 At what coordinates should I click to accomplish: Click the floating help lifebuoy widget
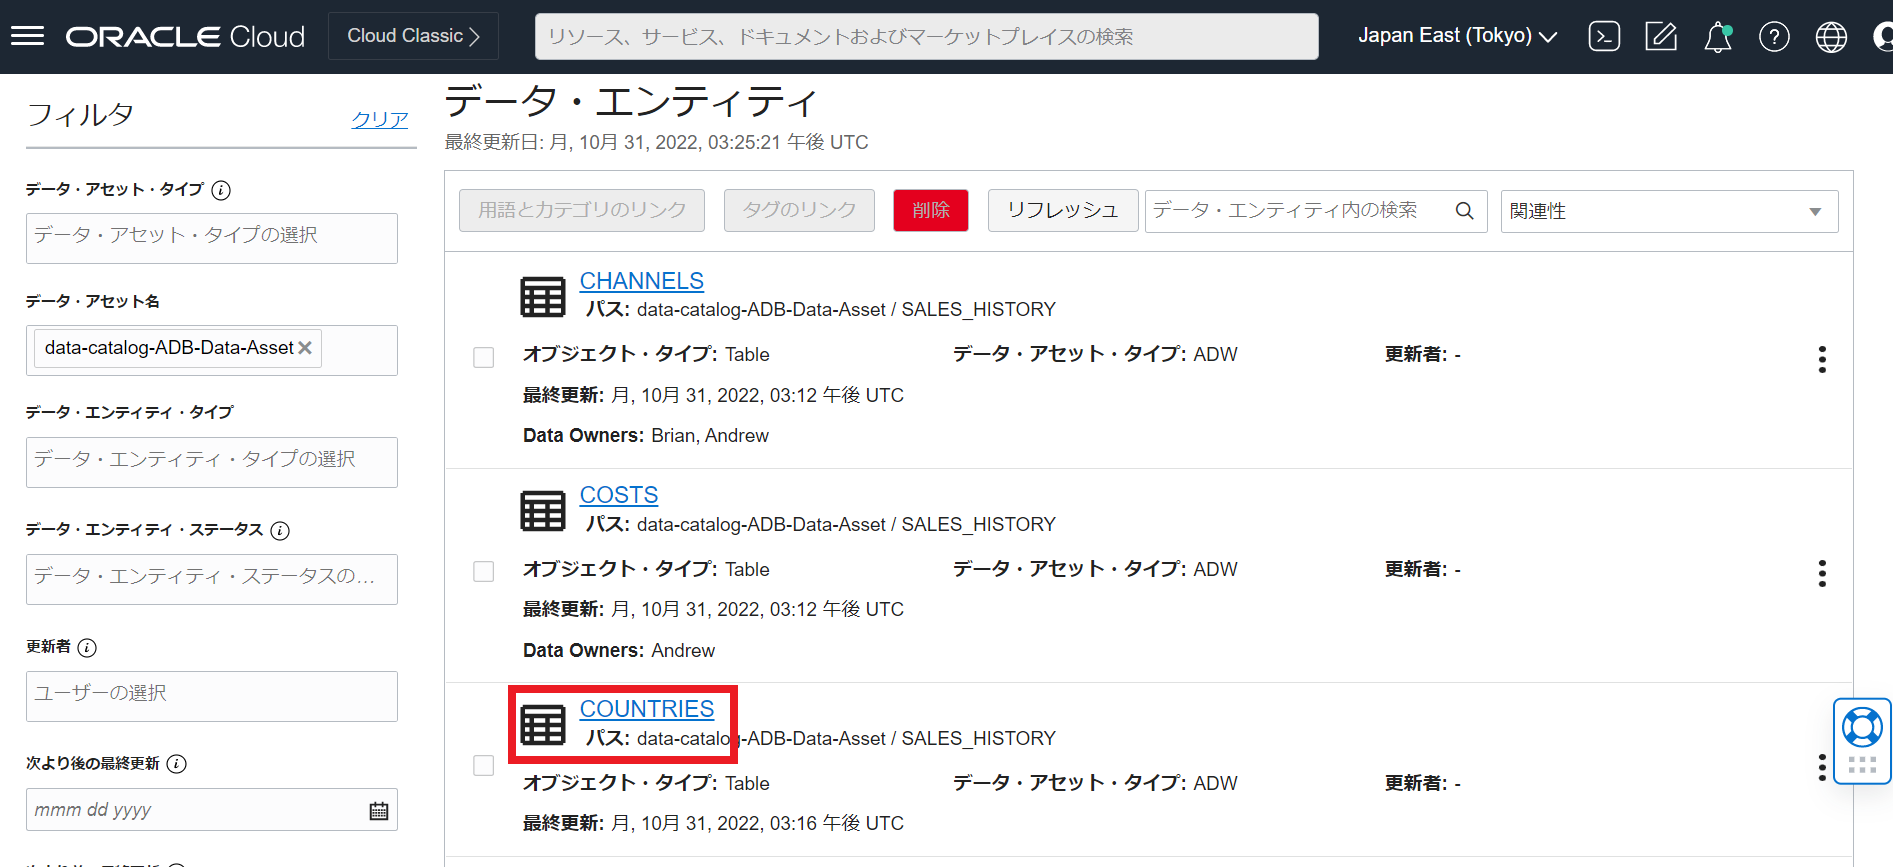(1862, 728)
